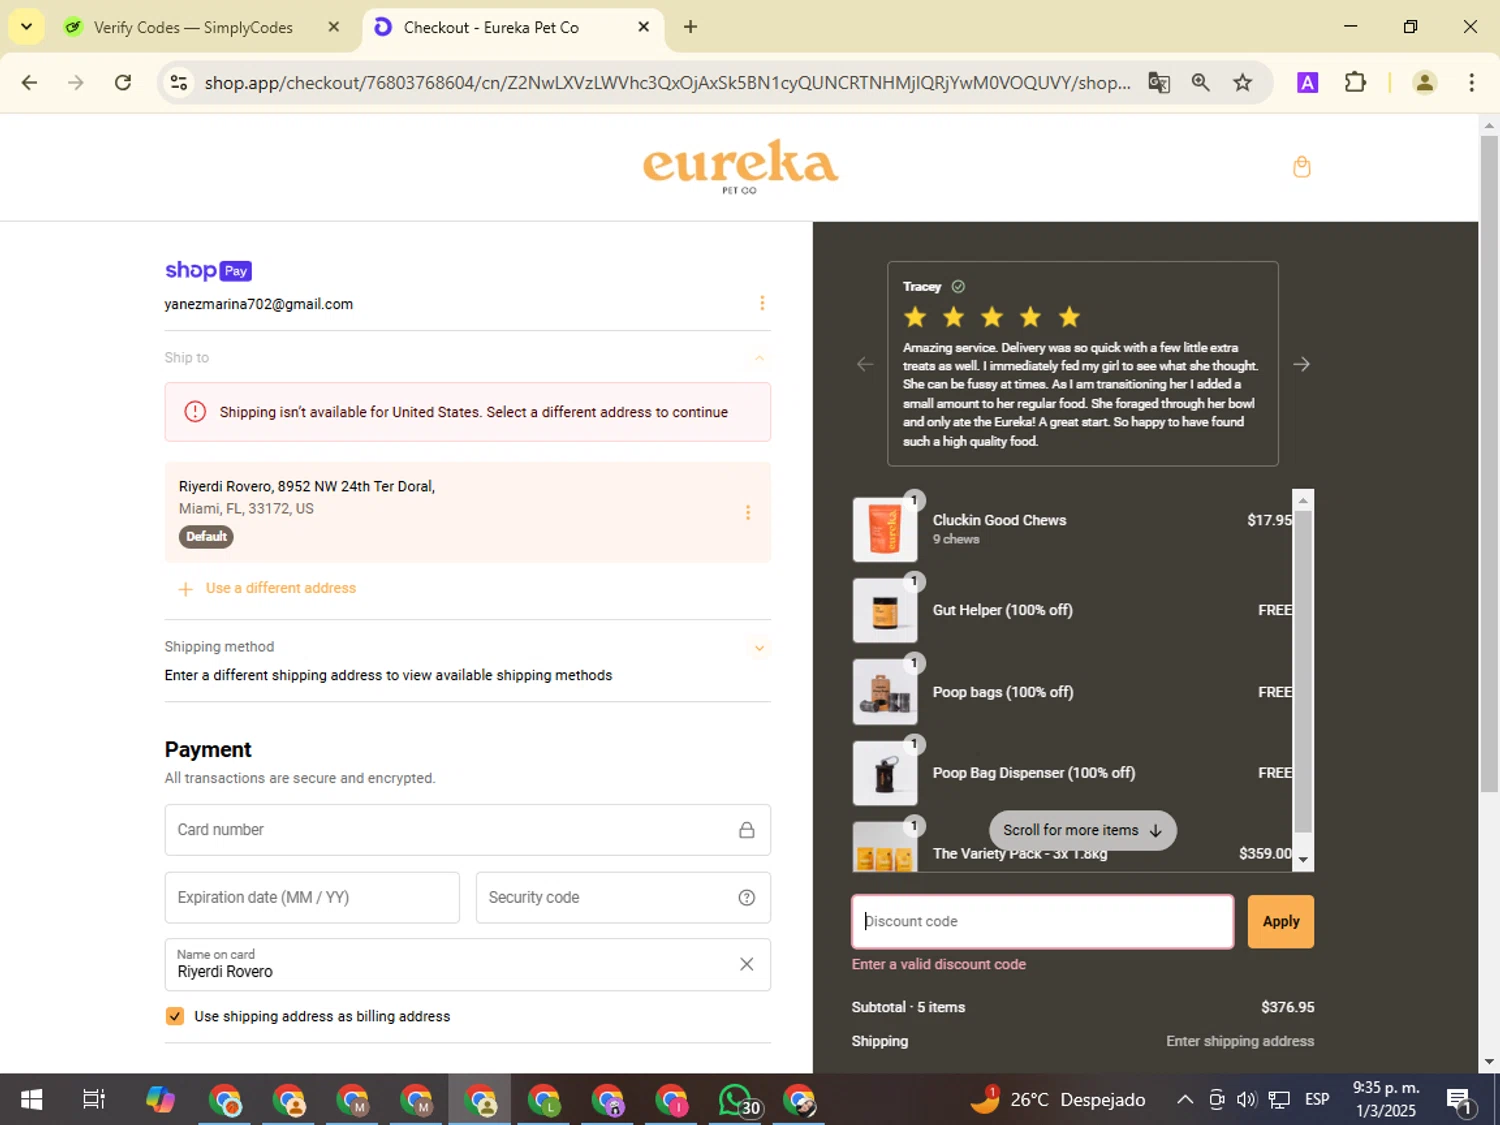Open Gut Helper product thumbnail
Viewport: 1500px width, 1125px height.
tap(885, 610)
